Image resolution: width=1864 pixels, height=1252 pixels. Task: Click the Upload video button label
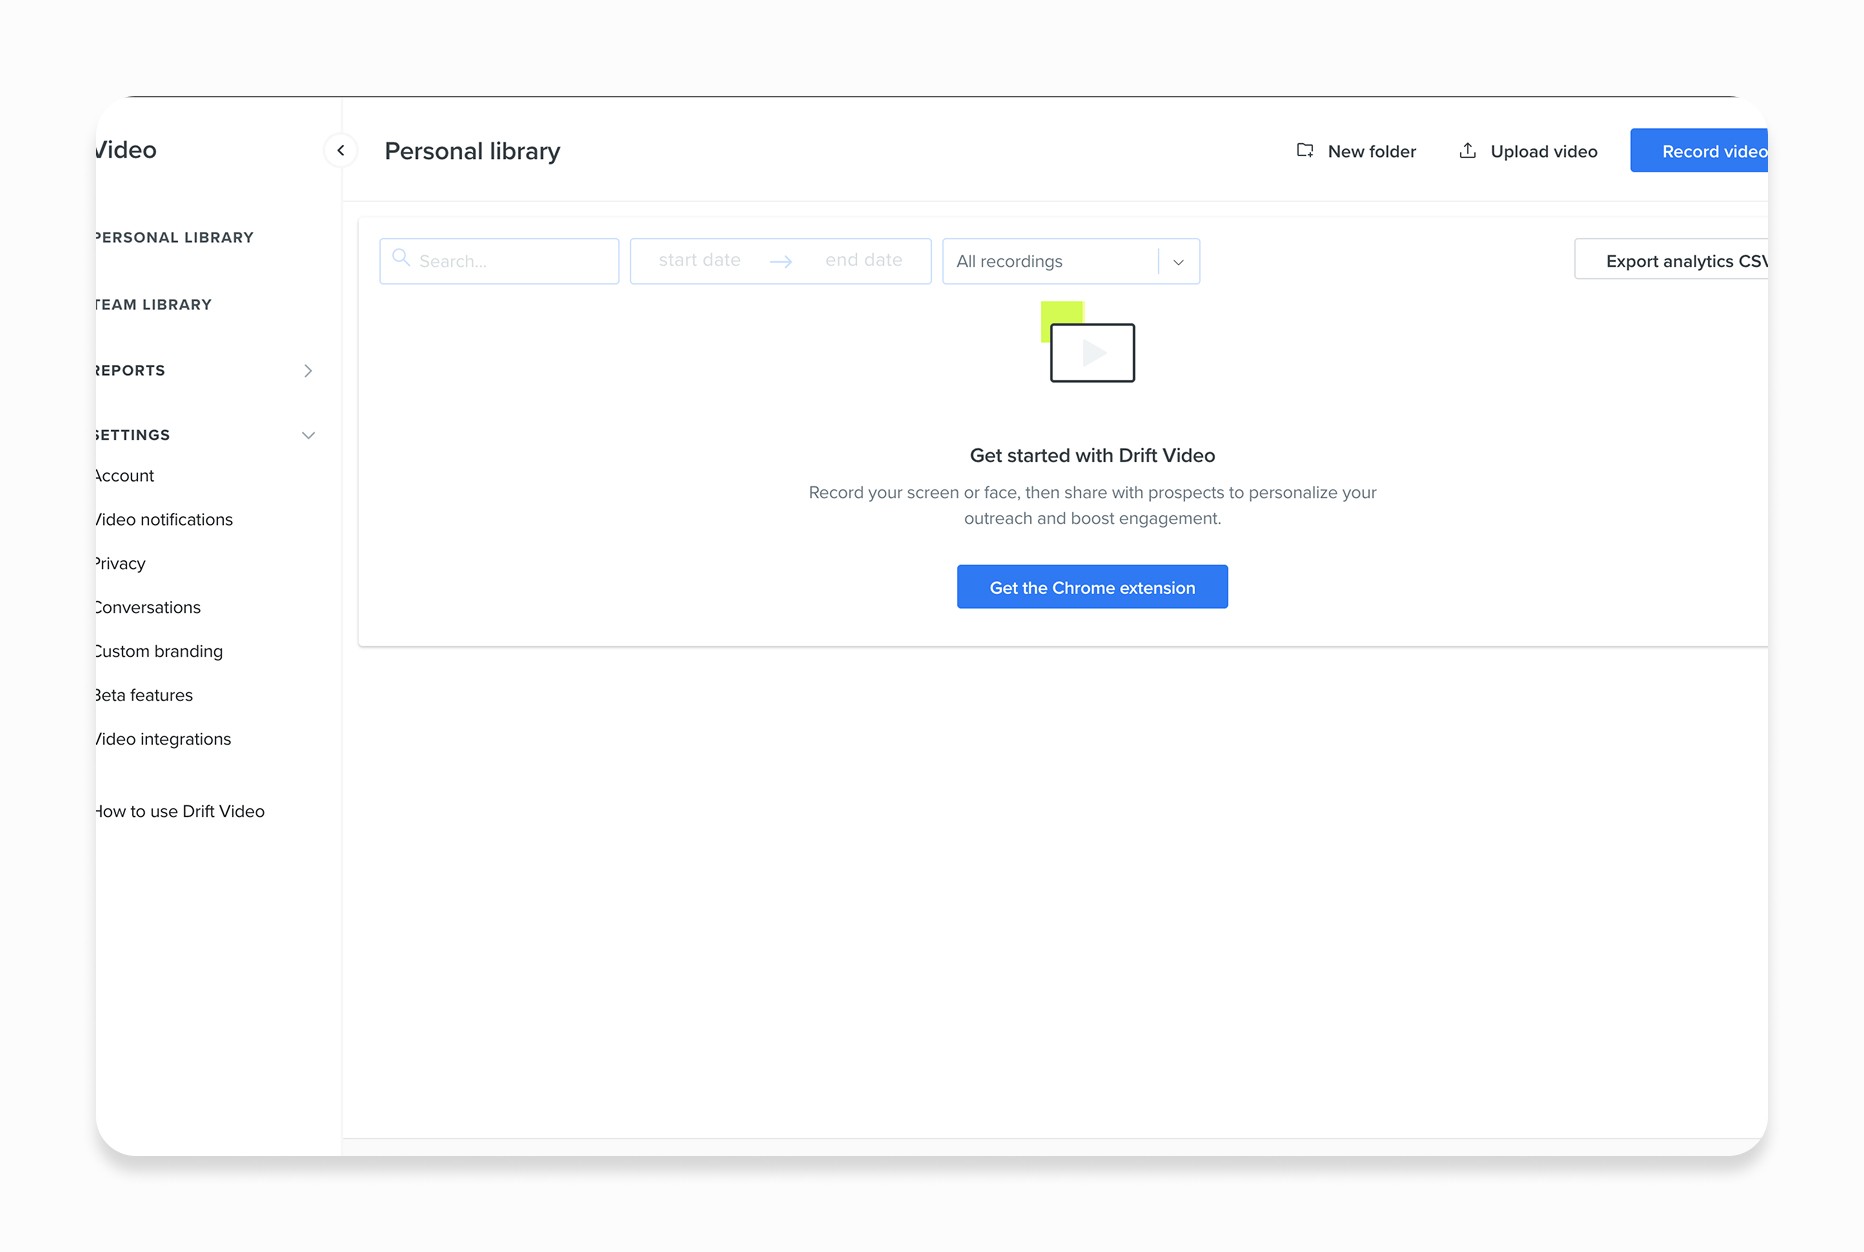coord(1544,151)
